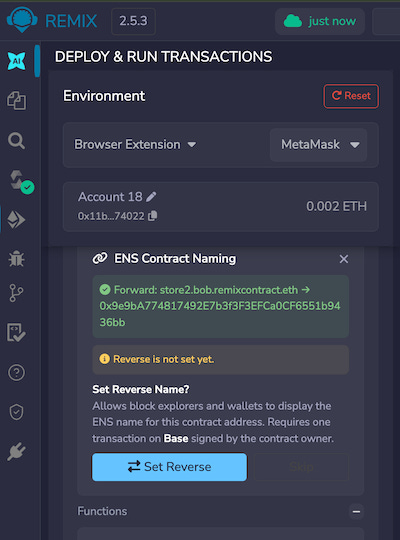This screenshot has width=400, height=540.
Task: Open the Solidity unit testing icon
Action: (x=16, y=332)
